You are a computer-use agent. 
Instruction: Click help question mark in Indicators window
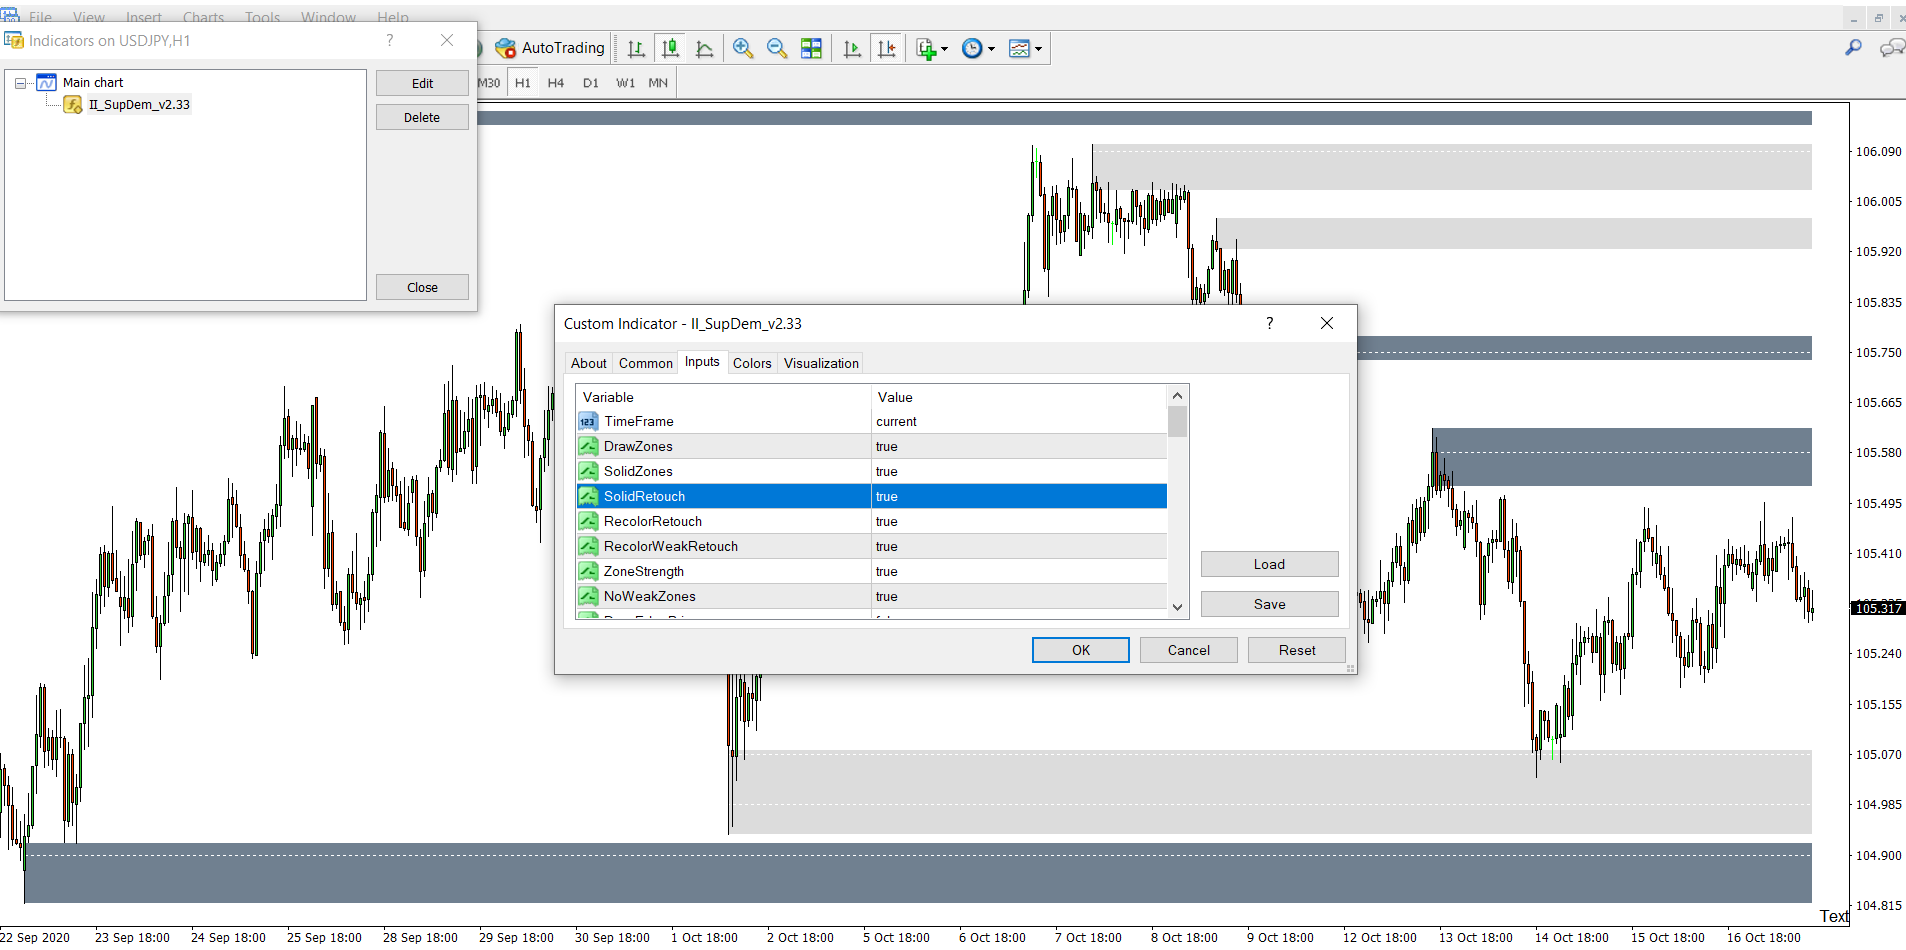[x=390, y=41]
